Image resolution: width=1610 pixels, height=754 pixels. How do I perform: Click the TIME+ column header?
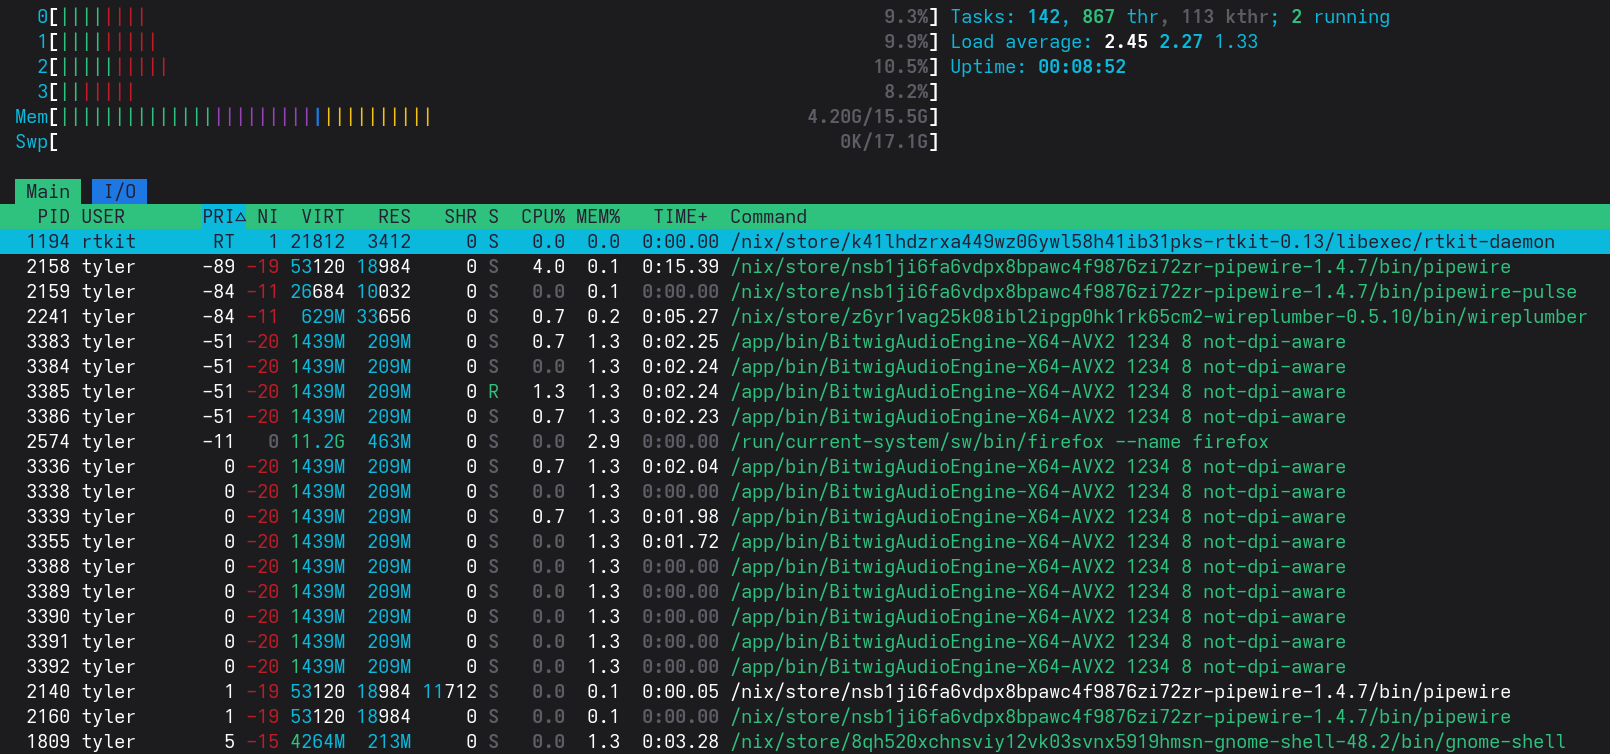click(680, 217)
